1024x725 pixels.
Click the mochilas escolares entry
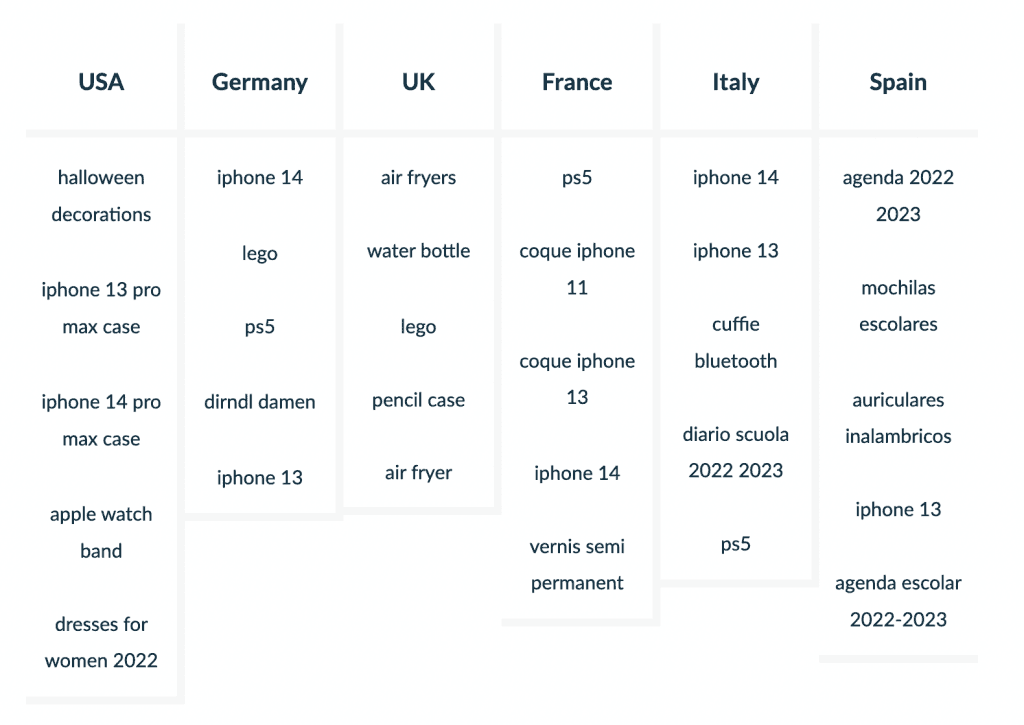click(898, 306)
